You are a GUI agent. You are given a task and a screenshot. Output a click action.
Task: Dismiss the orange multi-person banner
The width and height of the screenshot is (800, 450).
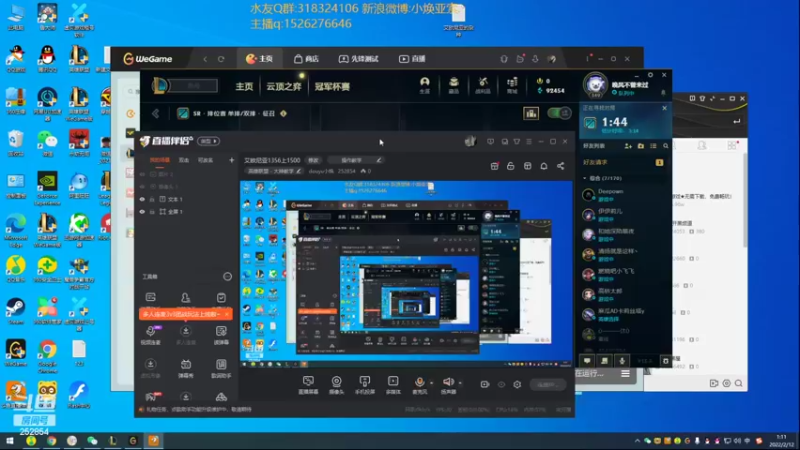click(x=227, y=314)
